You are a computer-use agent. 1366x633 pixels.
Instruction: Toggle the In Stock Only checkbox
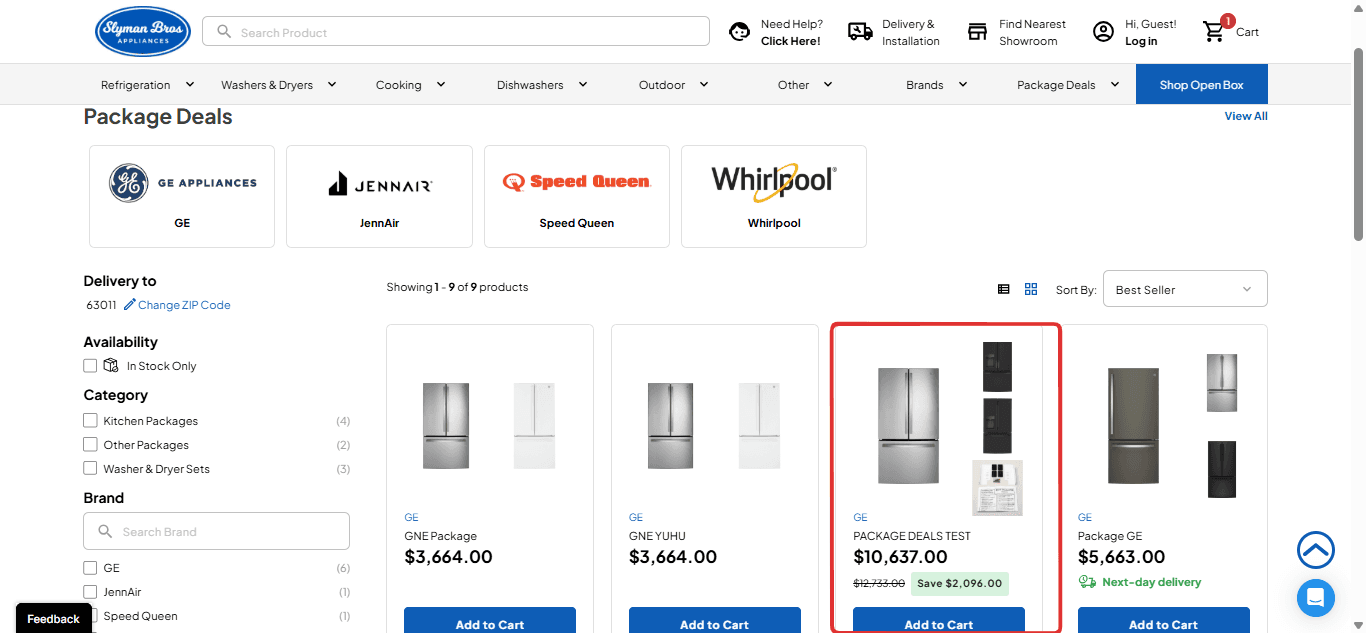tap(90, 366)
